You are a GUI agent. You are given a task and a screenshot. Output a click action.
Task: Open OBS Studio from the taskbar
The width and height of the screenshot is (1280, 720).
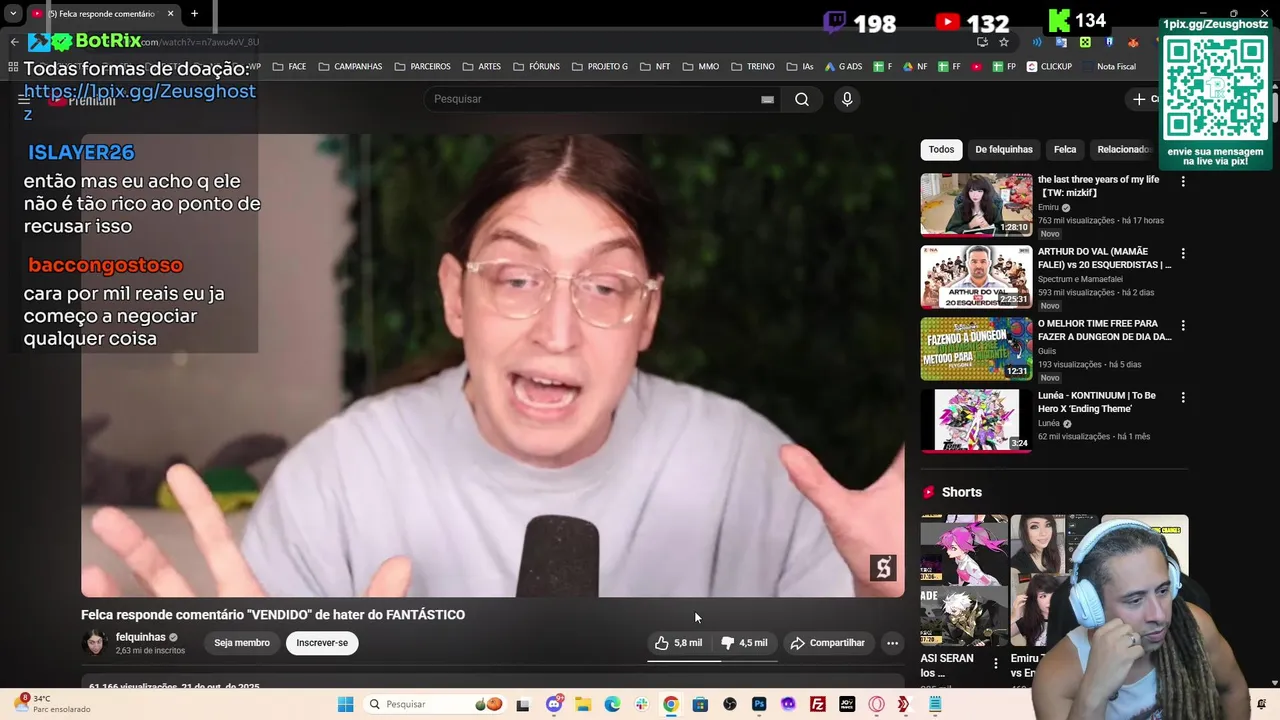click(730, 704)
